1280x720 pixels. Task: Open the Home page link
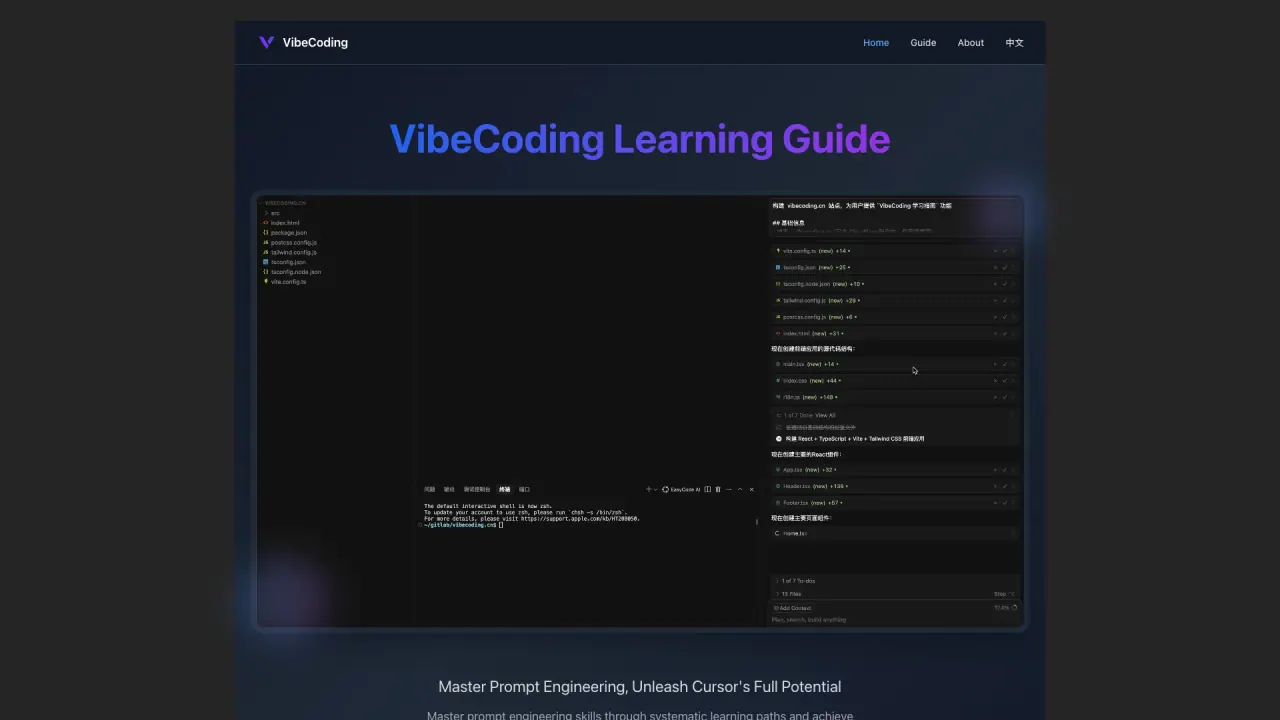tap(876, 43)
